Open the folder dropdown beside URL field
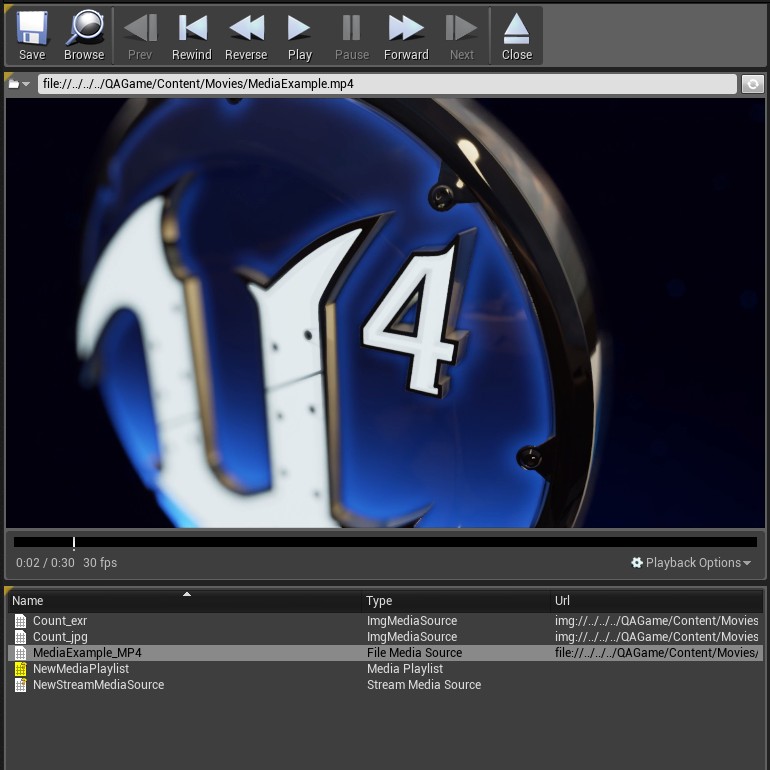 pos(19,84)
